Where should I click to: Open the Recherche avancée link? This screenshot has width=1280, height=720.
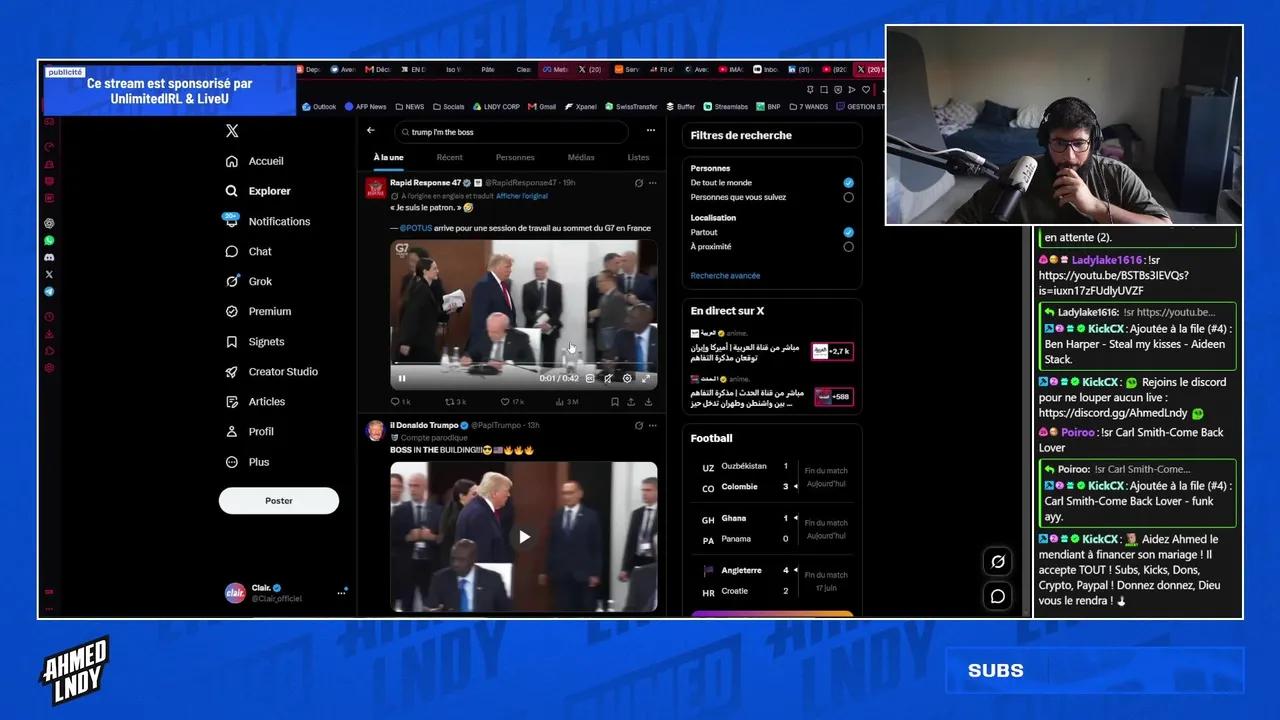pos(725,276)
